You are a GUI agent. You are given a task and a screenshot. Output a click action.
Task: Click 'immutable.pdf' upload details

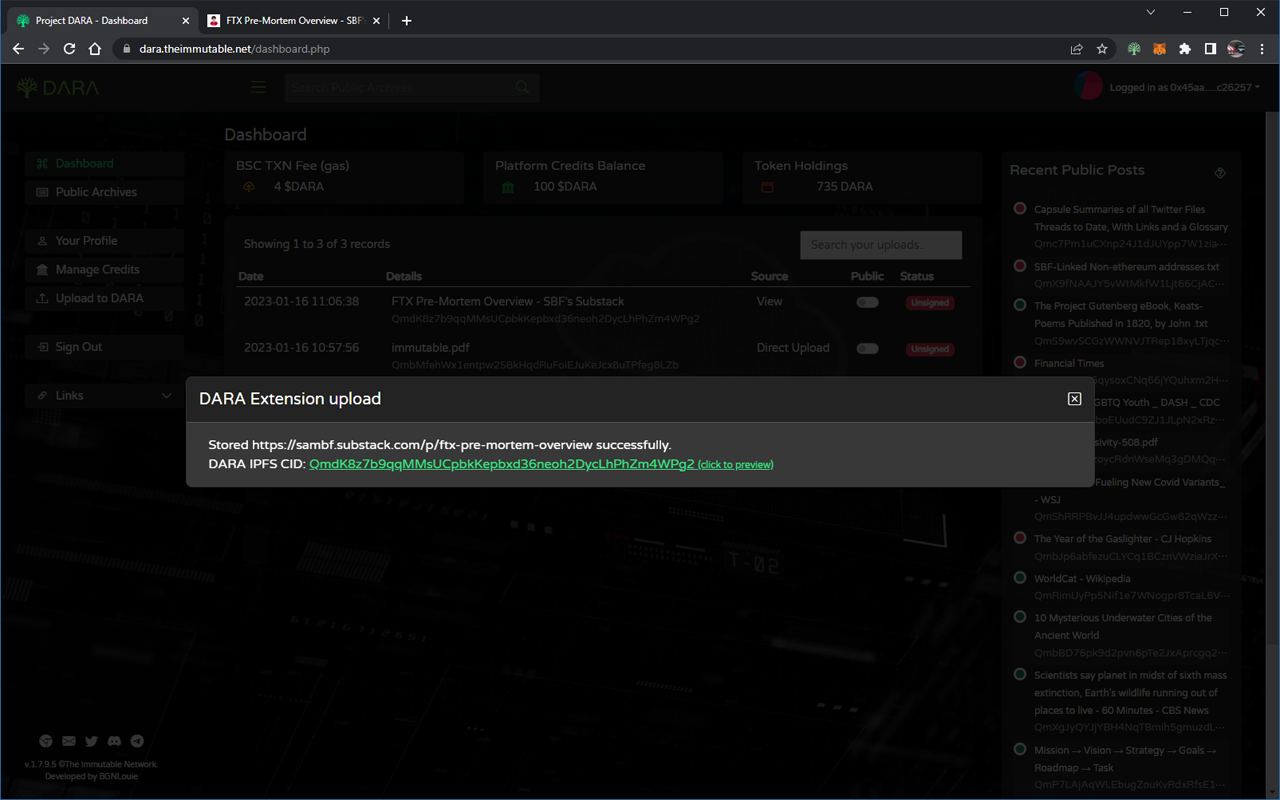click(x=430, y=348)
